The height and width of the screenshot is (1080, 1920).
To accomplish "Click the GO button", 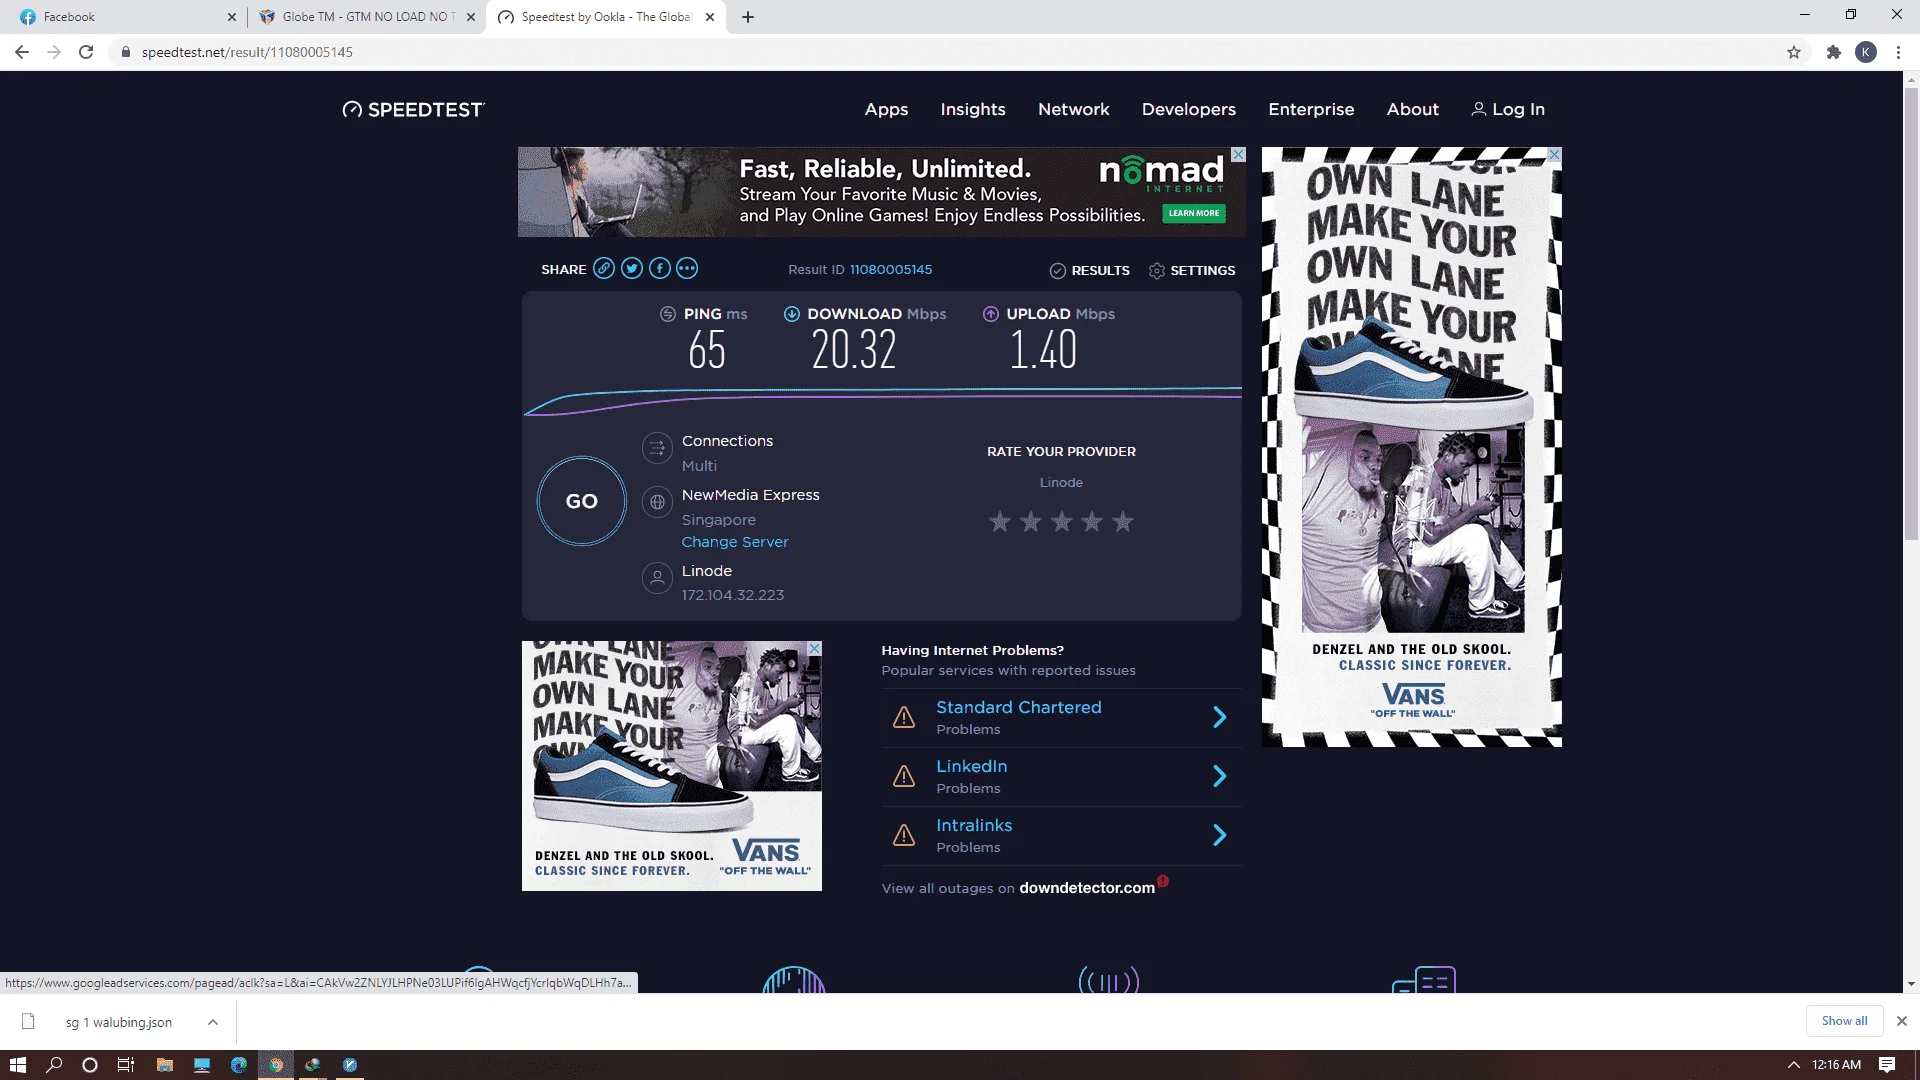I will tap(582, 501).
